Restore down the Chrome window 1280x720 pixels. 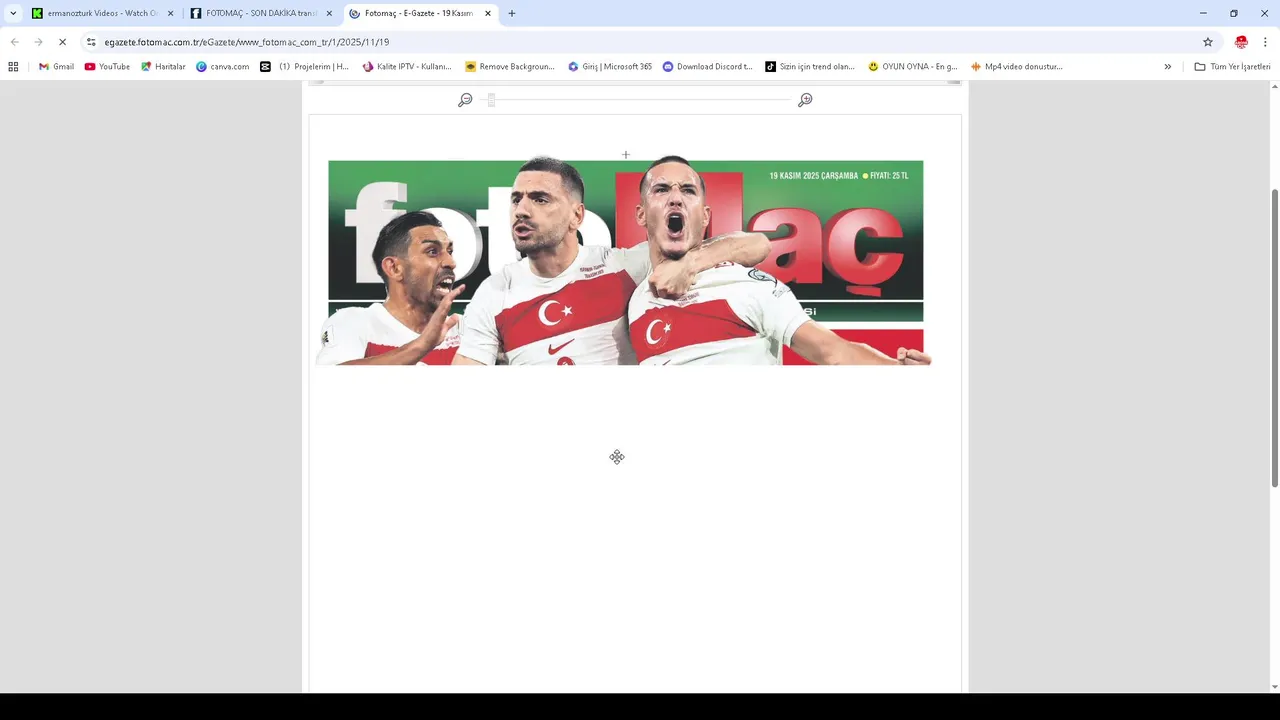(1234, 13)
